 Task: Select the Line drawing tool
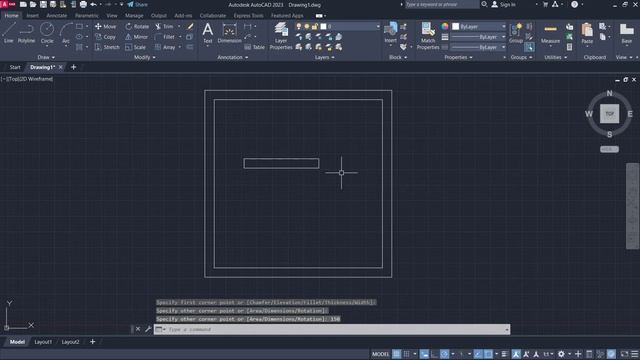tap(9, 33)
